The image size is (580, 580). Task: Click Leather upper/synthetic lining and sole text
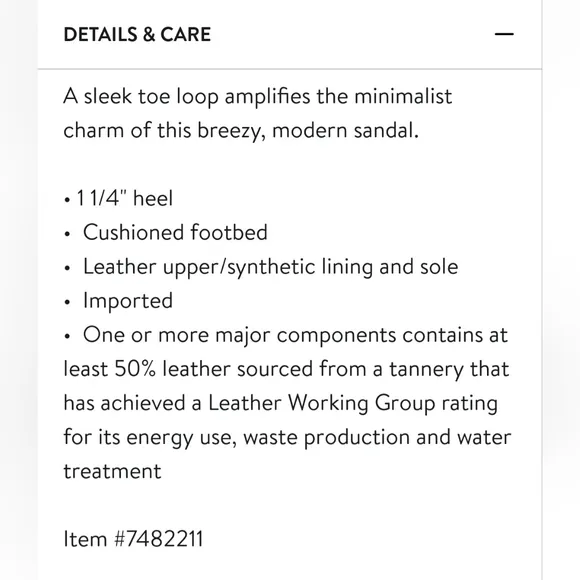coord(271,267)
